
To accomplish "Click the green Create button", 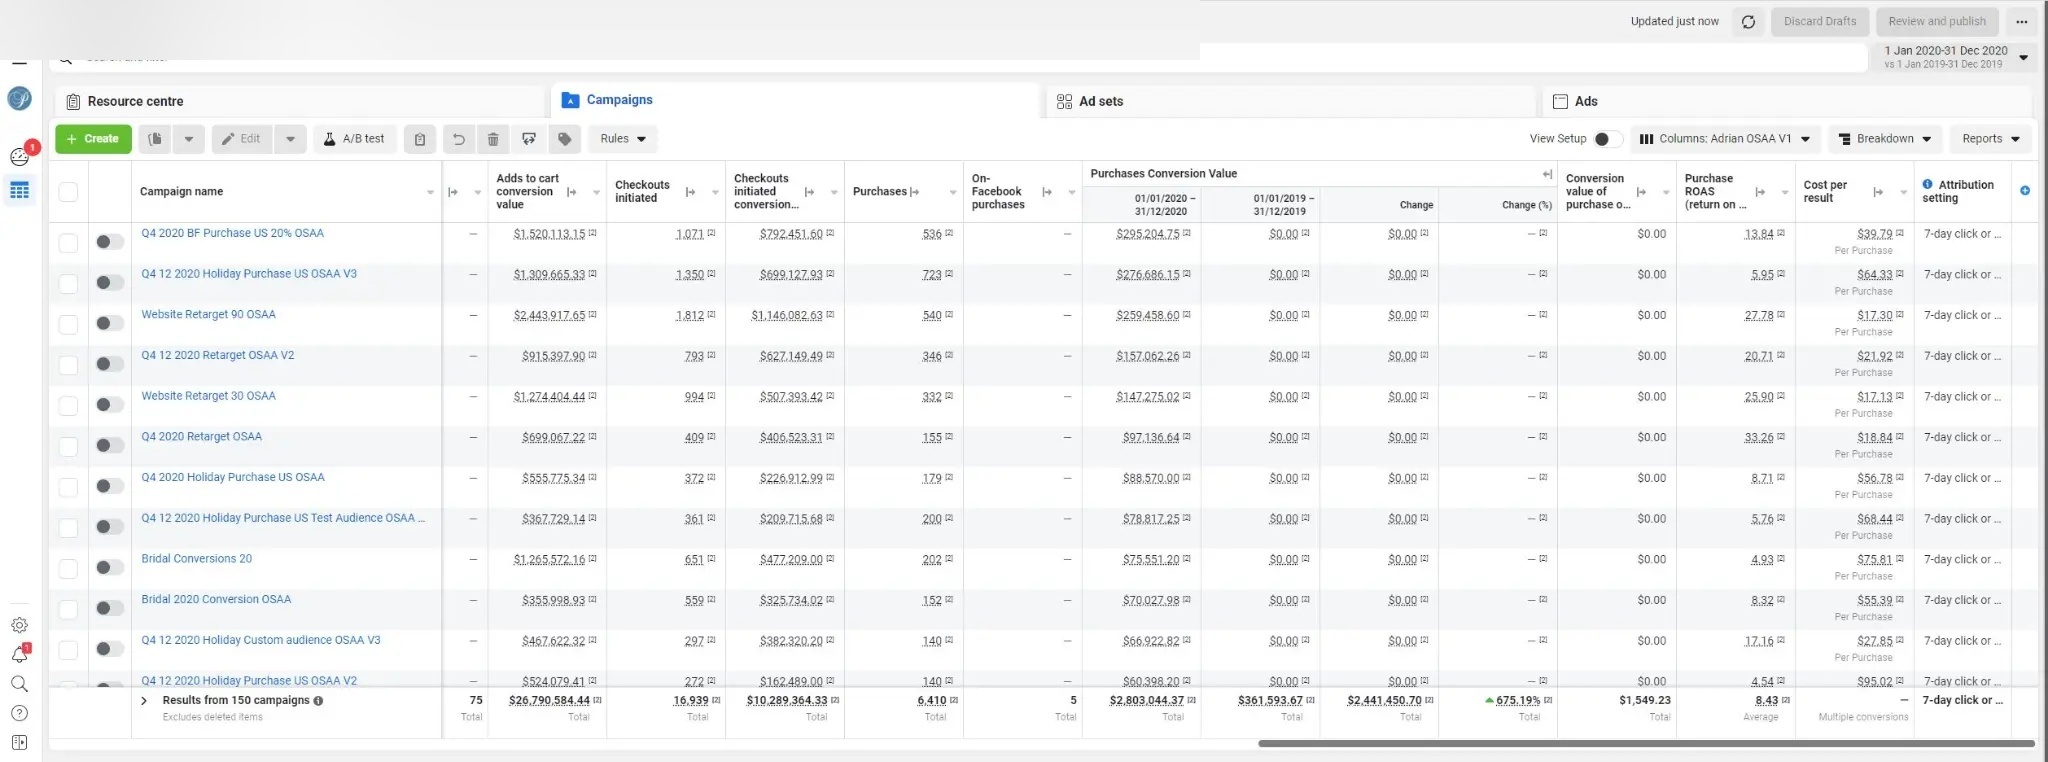I will pos(92,139).
